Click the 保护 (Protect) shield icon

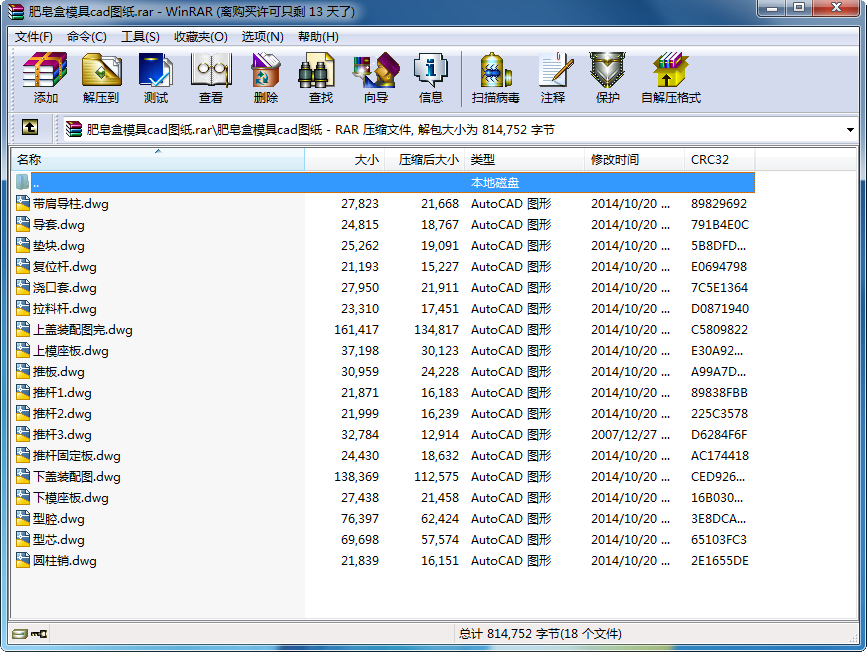coord(607,77)
